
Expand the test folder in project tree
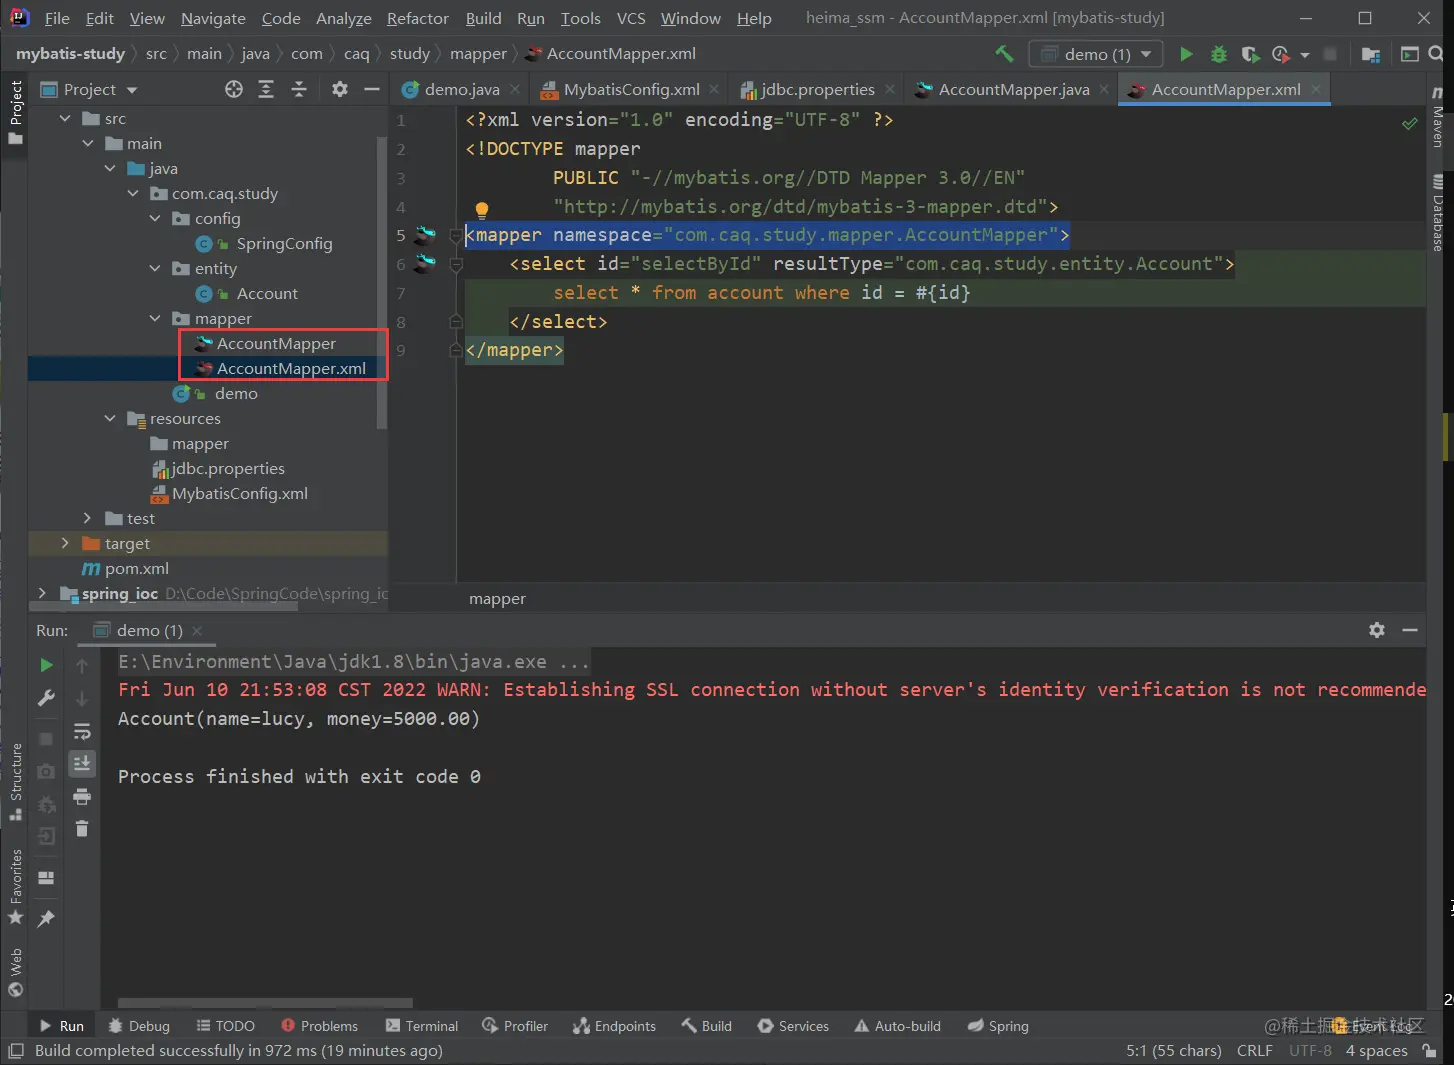pos(87,518)
